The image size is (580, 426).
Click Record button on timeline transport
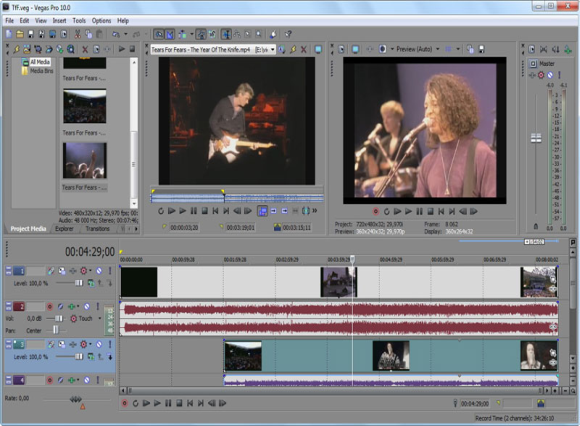[125, 403]
